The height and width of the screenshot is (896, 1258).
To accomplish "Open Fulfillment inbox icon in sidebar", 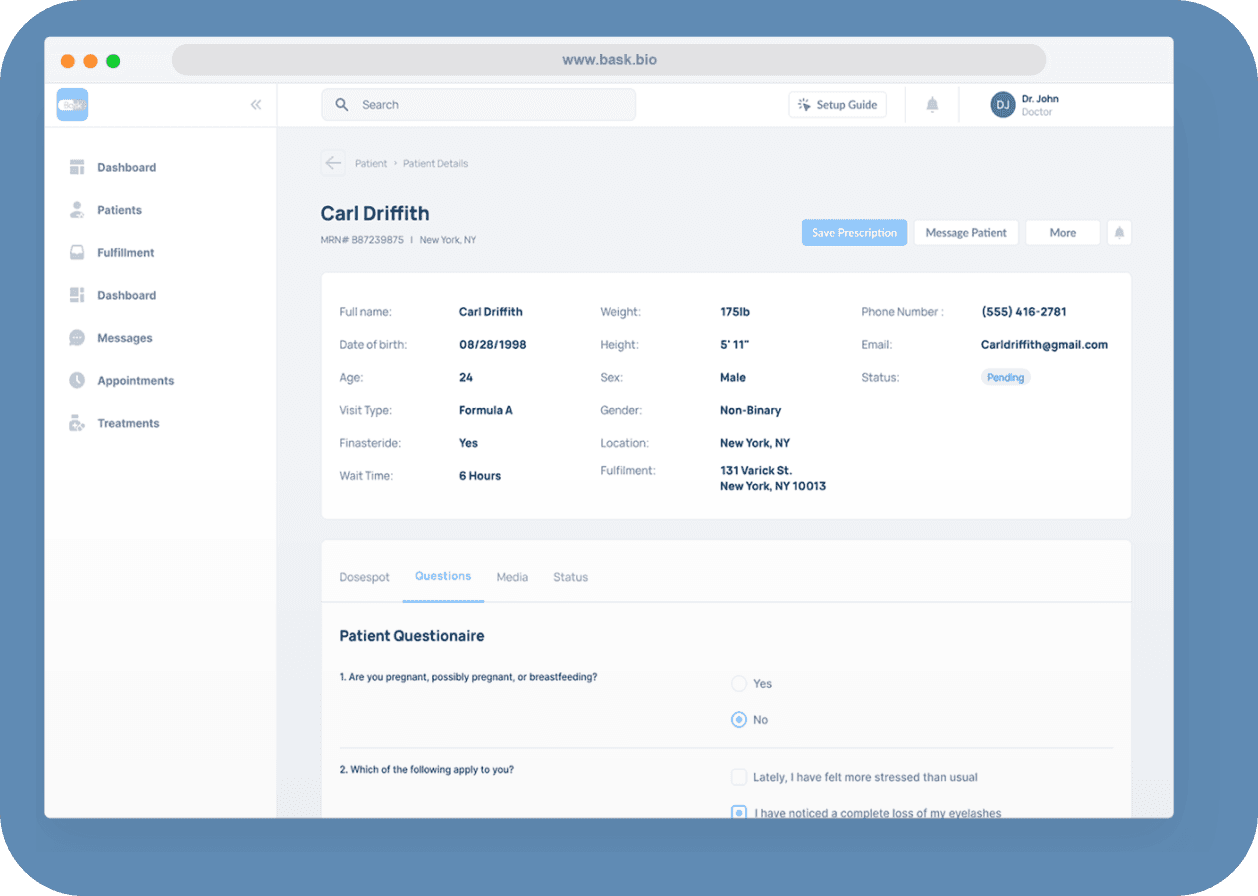I will [77, 253].
